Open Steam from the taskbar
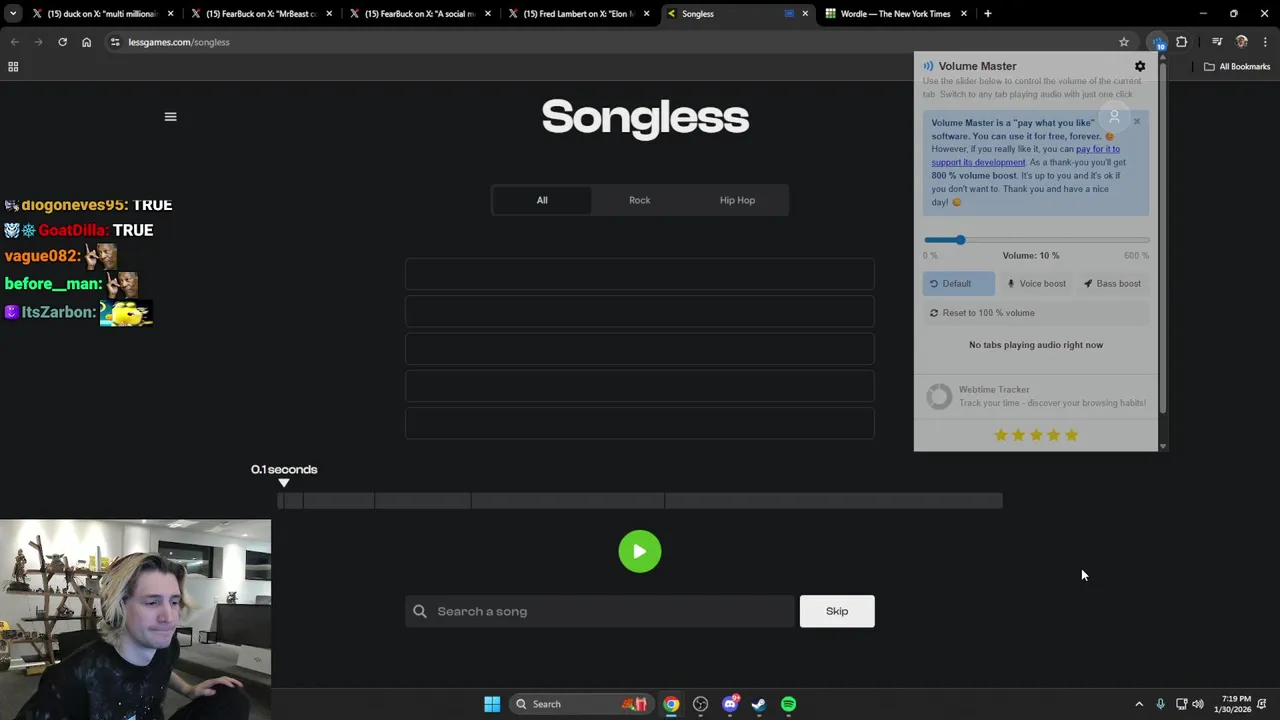 coord(759,704)
